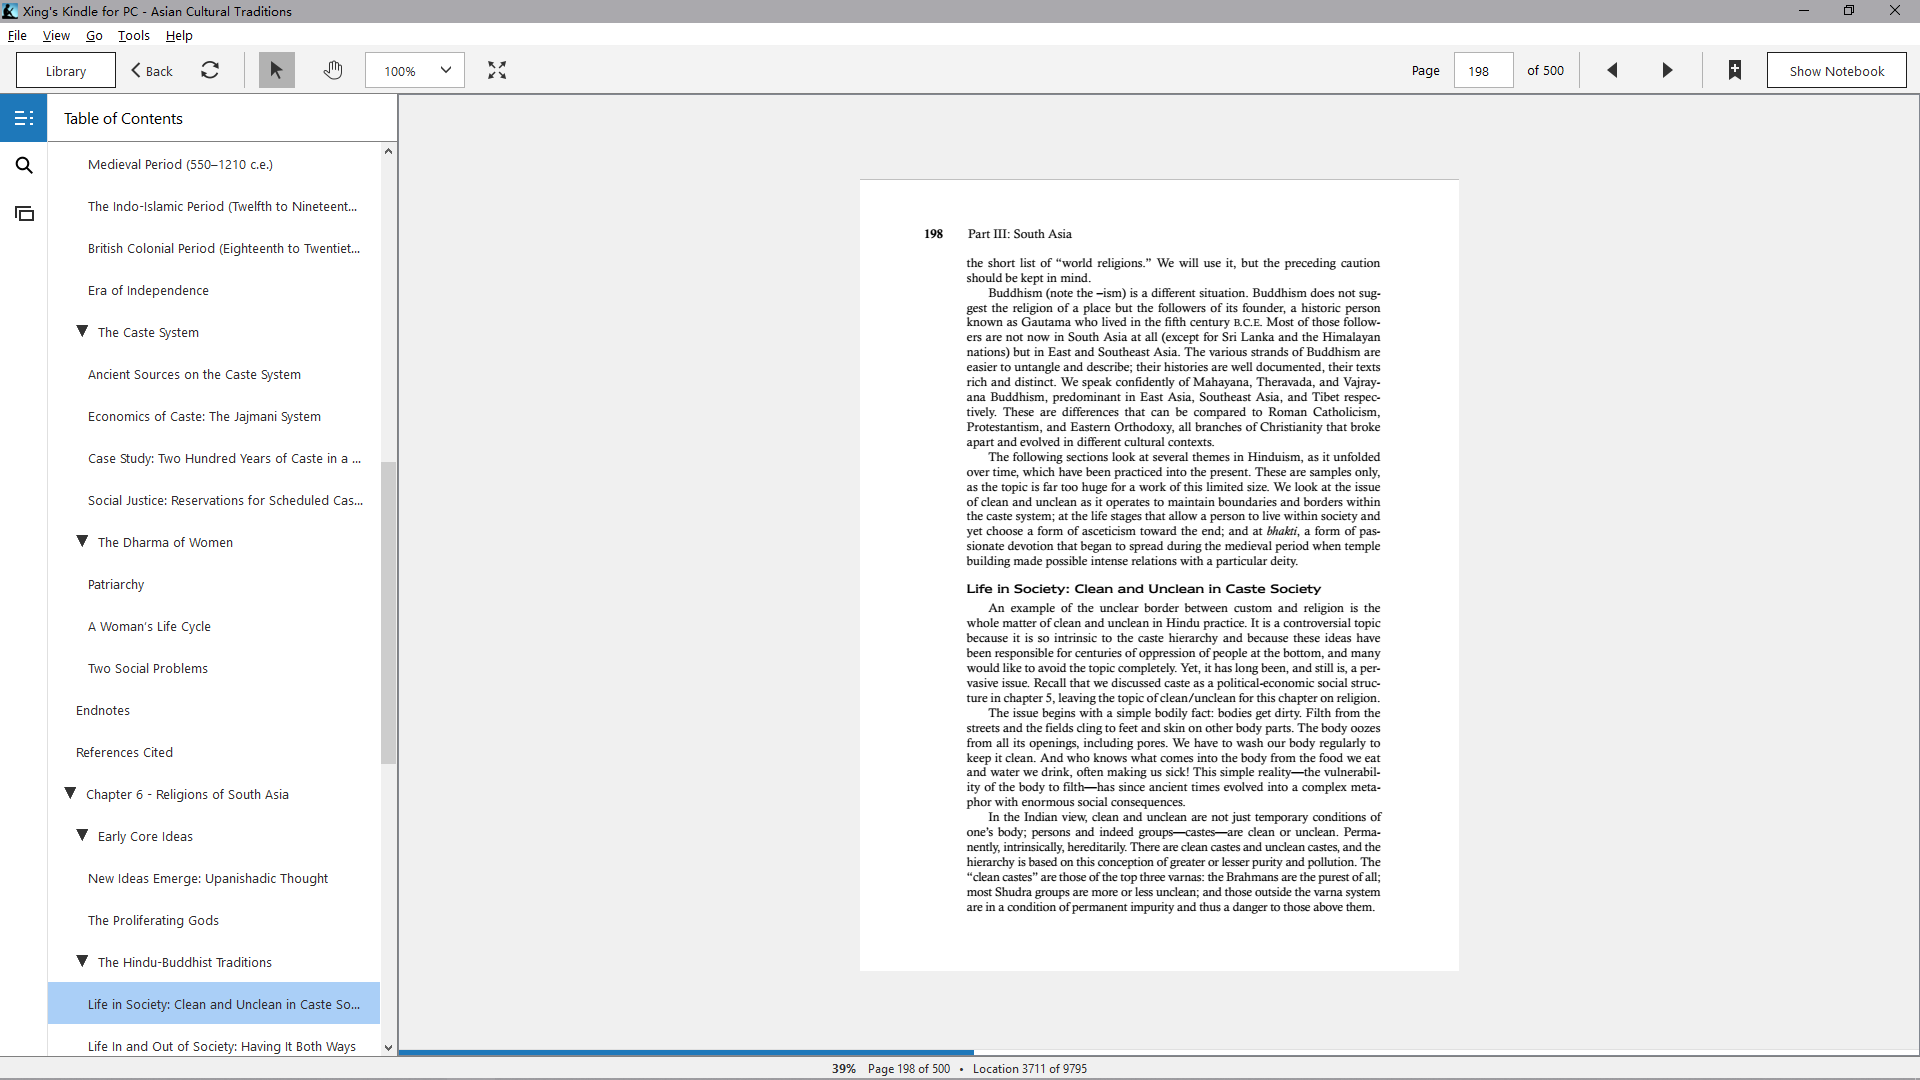
Task: Open the search panel magnifier icon
Action: coord(24,166)
